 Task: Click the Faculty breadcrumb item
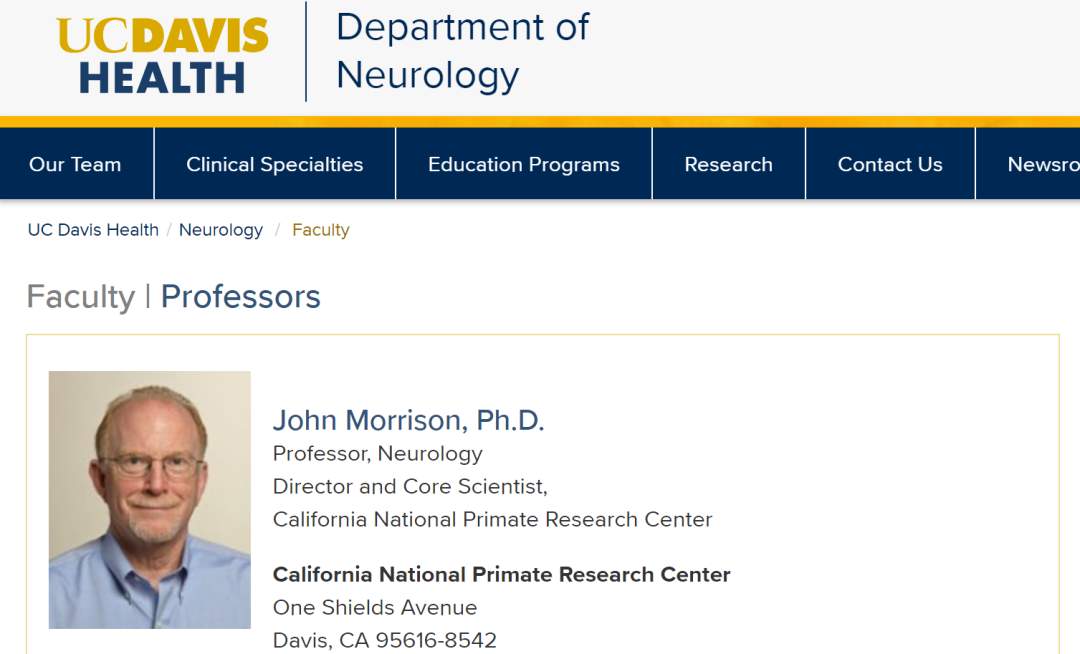[x=320, y=230]
